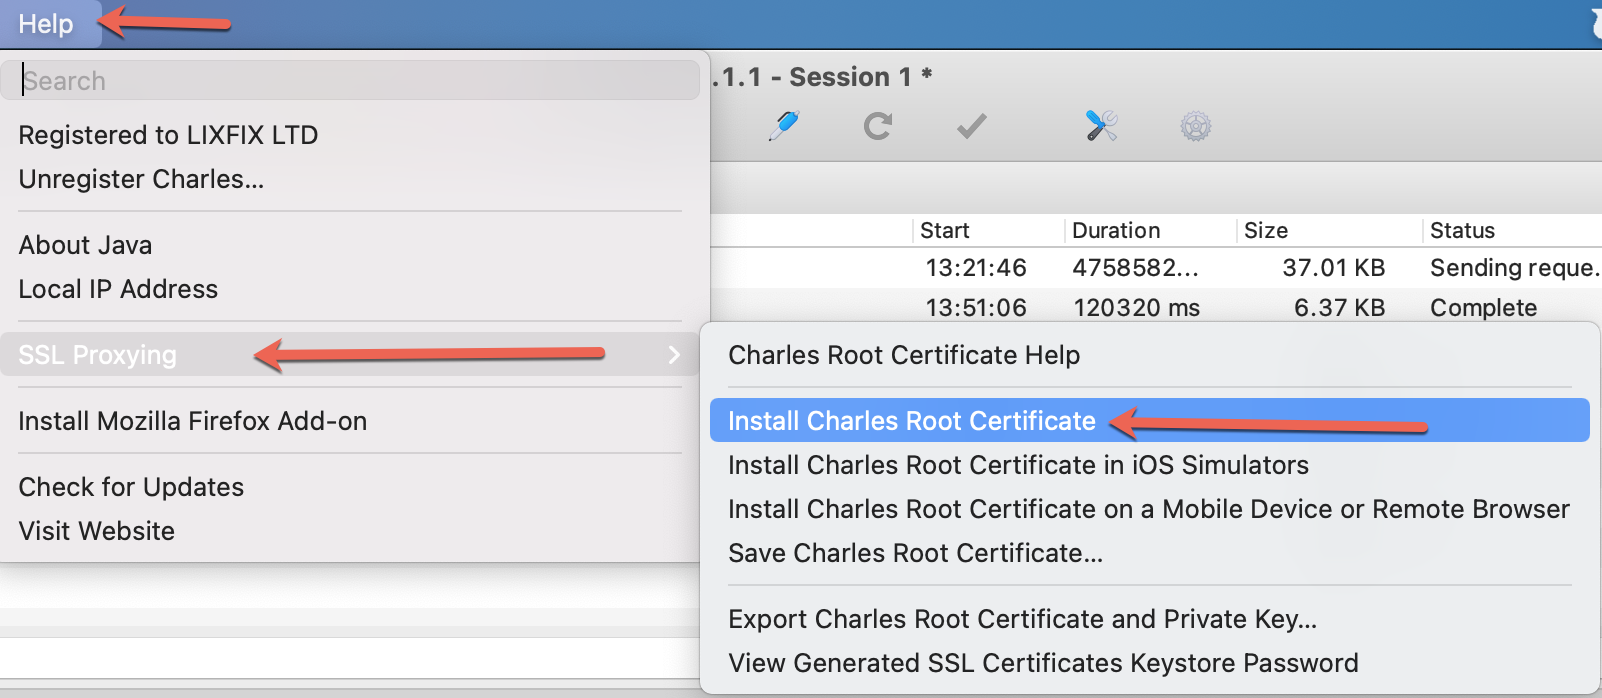The height and width of the screenshot is (698, 1602).
Task: Click the Sending request status cell
Action: click(x=1515, y=268)
